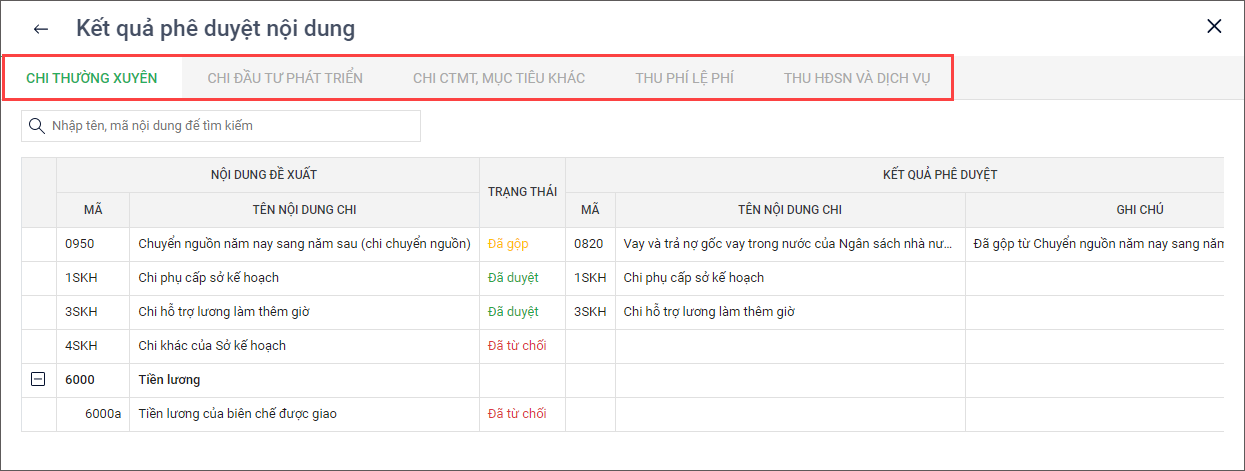The width and height of the screenshot is (1245, 471).
Task: Go to THU PHÍ LỆ PHÍ tab
Action: pyautogui.click(x=684, y=78)
